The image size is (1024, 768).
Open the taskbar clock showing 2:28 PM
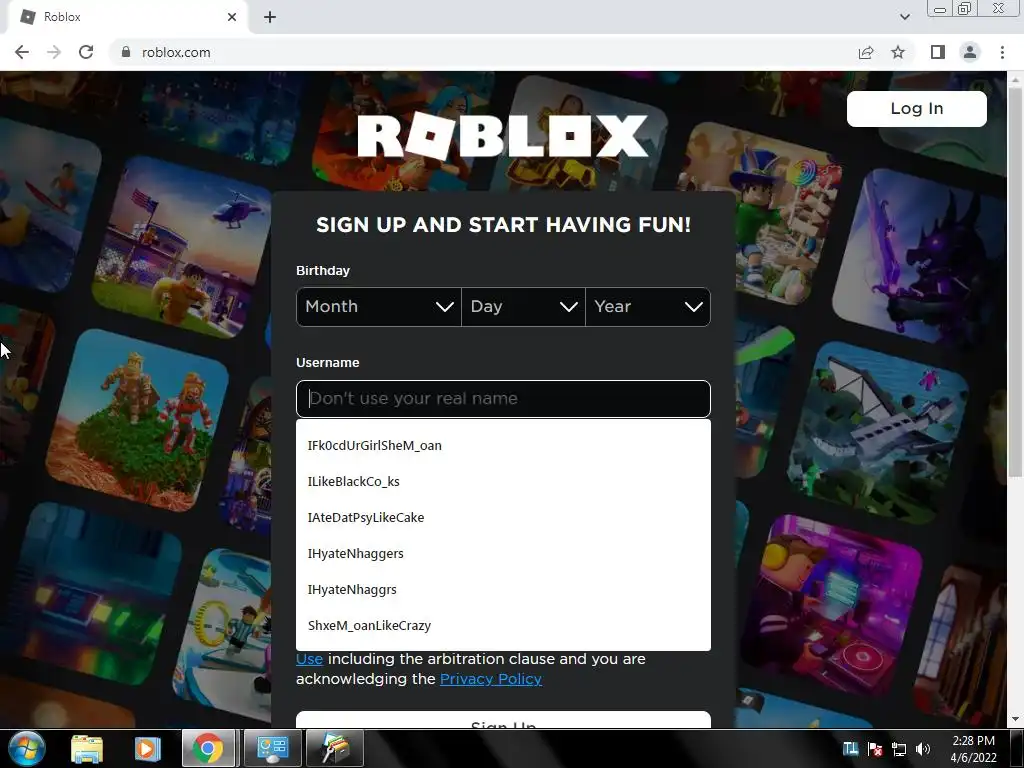pos(973,749)
